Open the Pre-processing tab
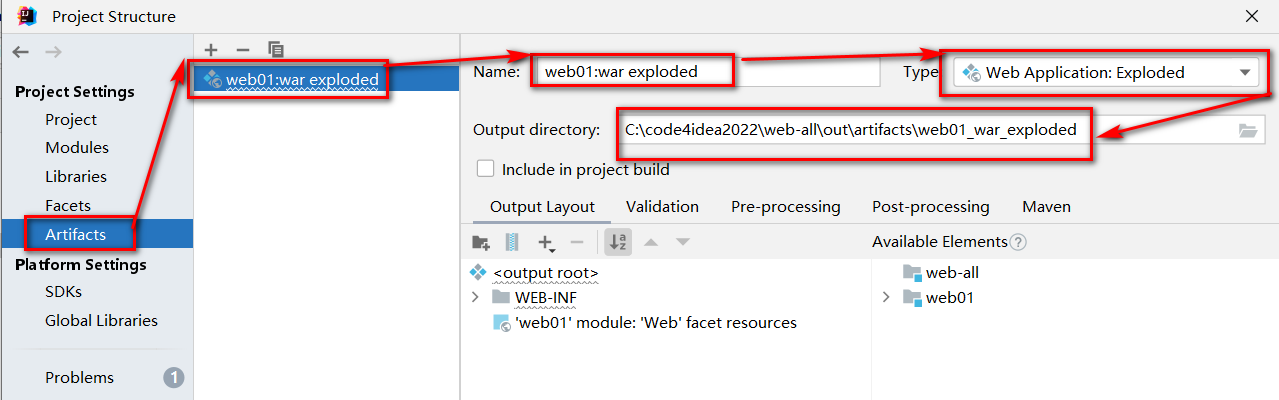1279x400 pixels. (785, 207)
